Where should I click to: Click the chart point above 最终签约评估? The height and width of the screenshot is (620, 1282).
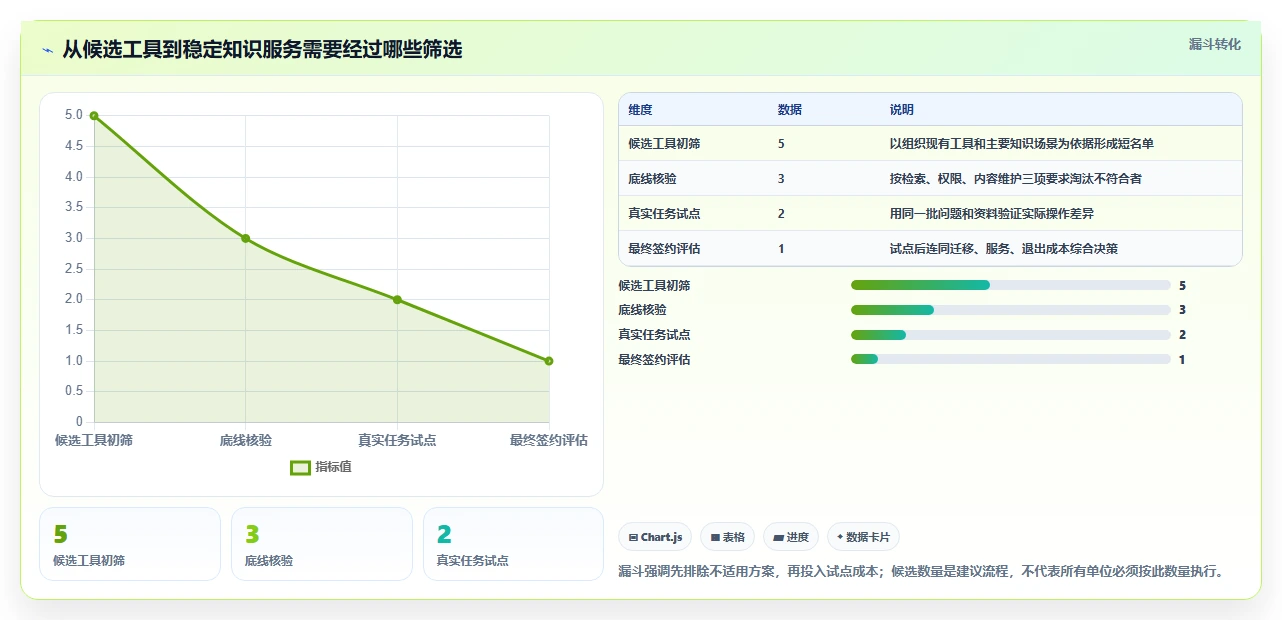549,361
